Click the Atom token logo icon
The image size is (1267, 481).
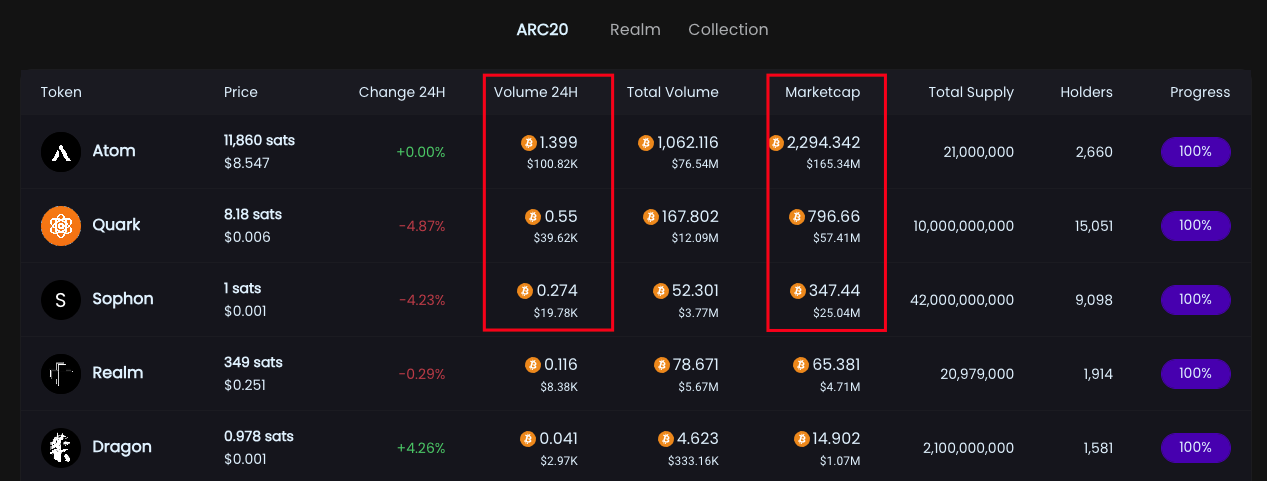61,152
